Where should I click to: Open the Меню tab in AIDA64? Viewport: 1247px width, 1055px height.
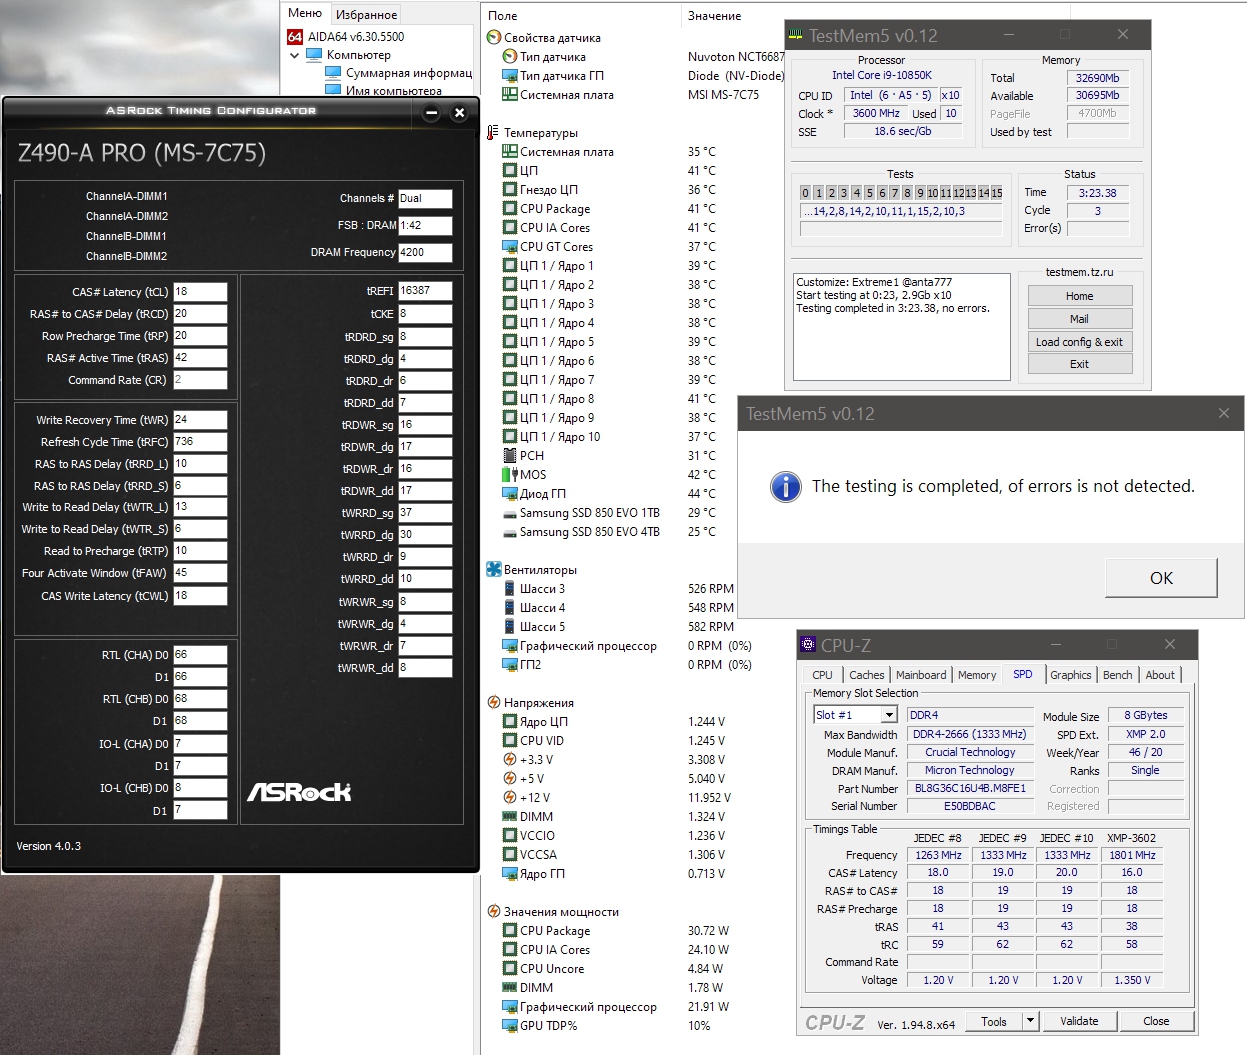click(x=305, y=13)
